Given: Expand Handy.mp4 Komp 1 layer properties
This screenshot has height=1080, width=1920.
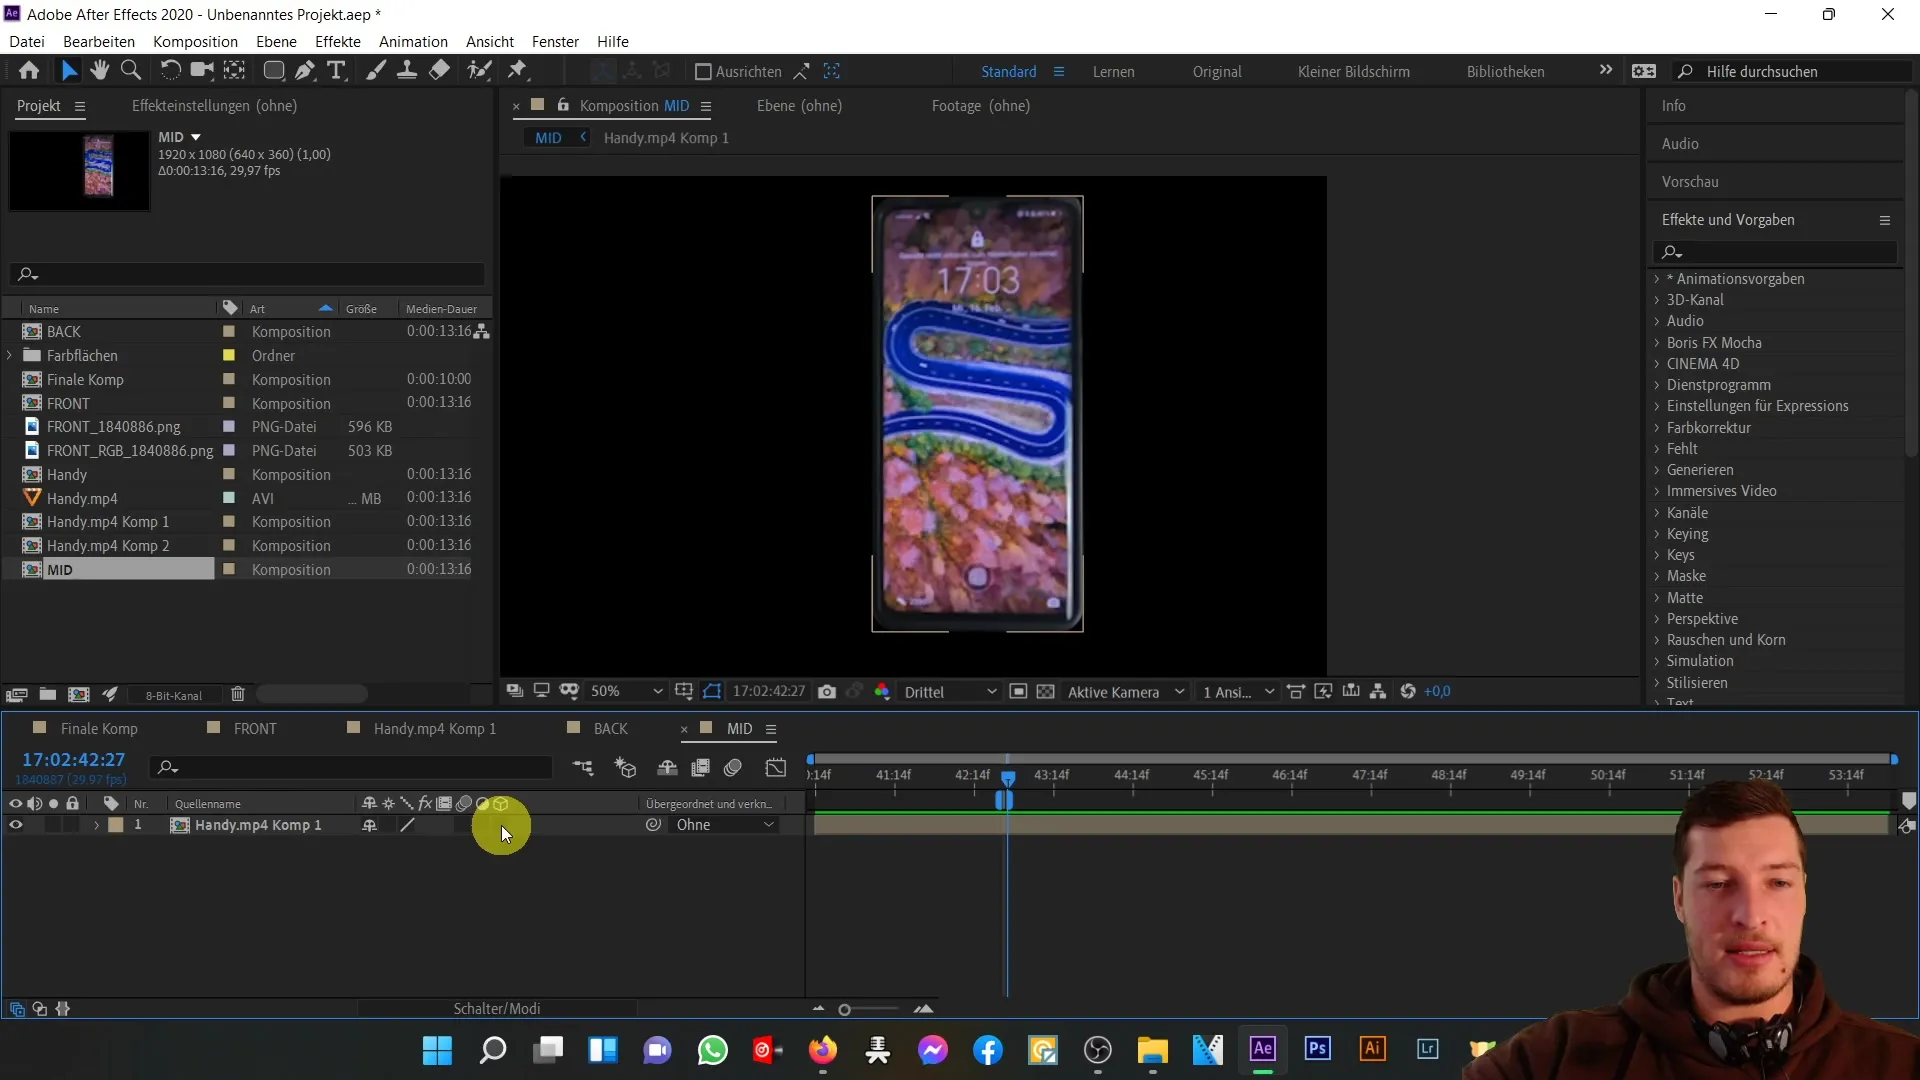Looking at the screenshot, I should coord(96,825).
